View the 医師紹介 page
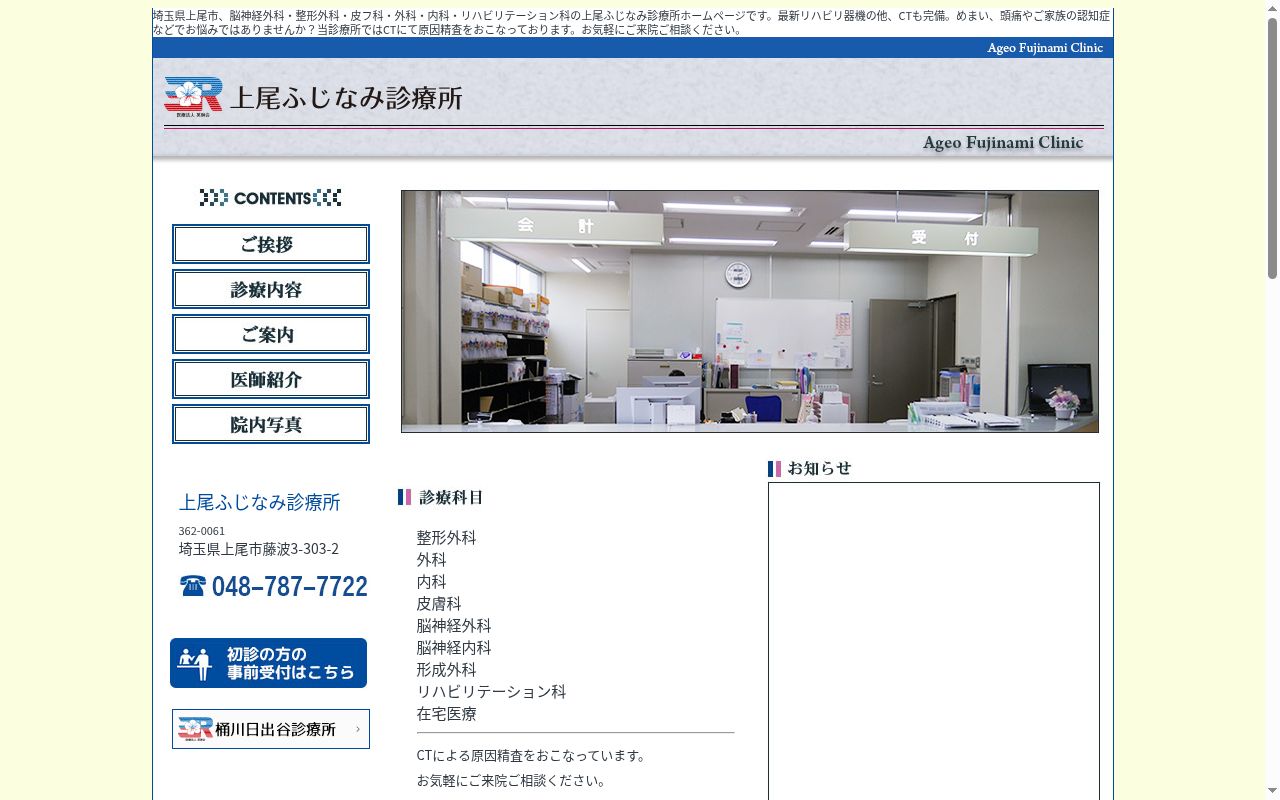1280x800 pixels. pyautogui.click(x=271, y=379)
